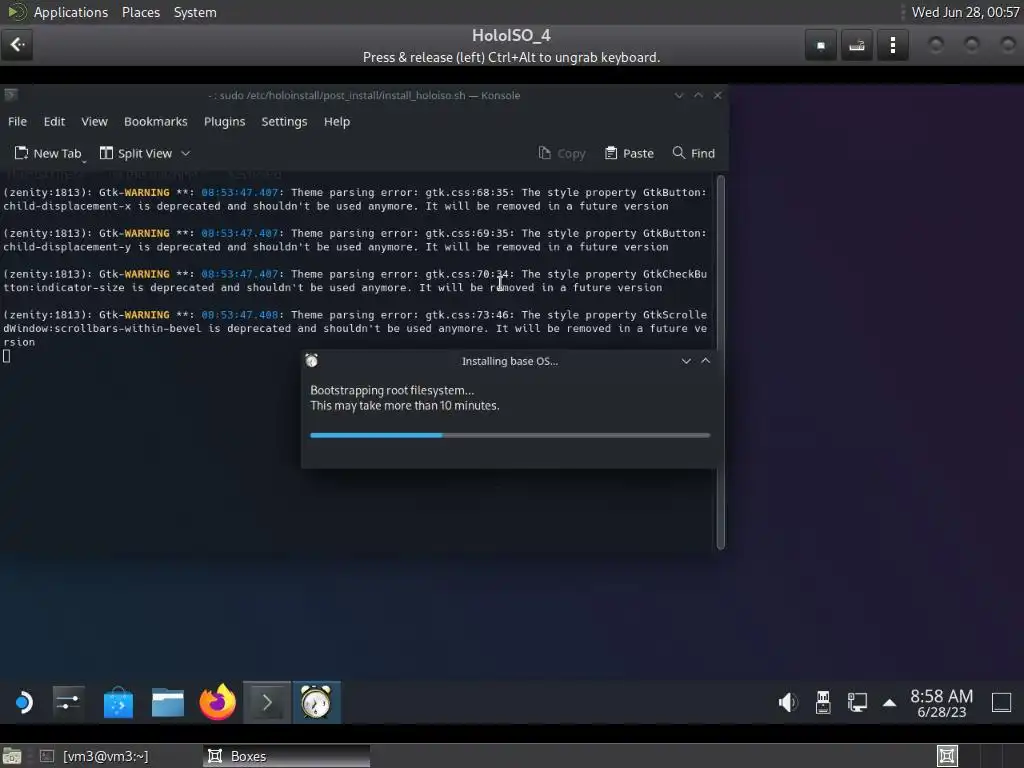Click the alarm clock icon in dialog title
The image size is (1024, 768).
tap(312, 360)
